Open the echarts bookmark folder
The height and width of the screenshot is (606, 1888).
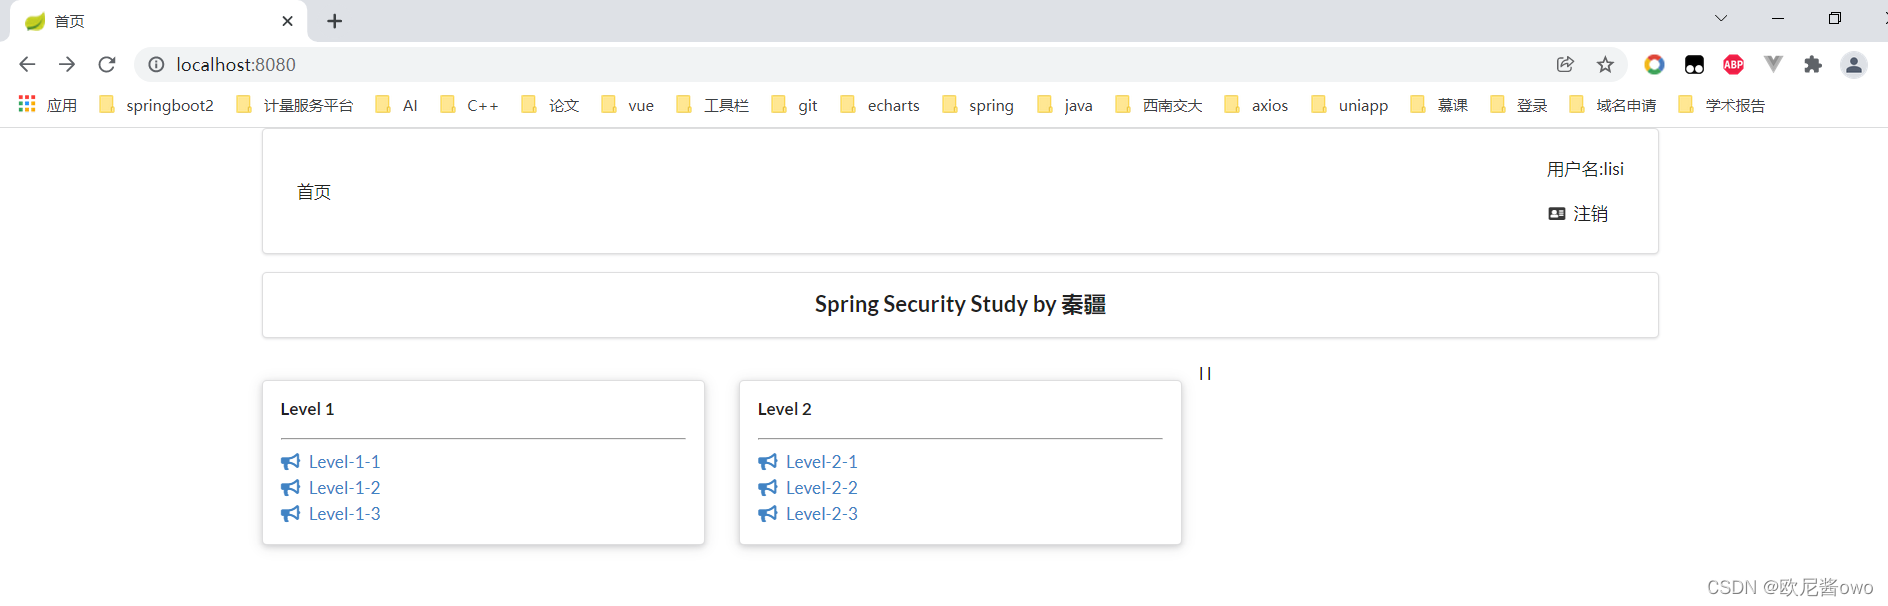879,105
